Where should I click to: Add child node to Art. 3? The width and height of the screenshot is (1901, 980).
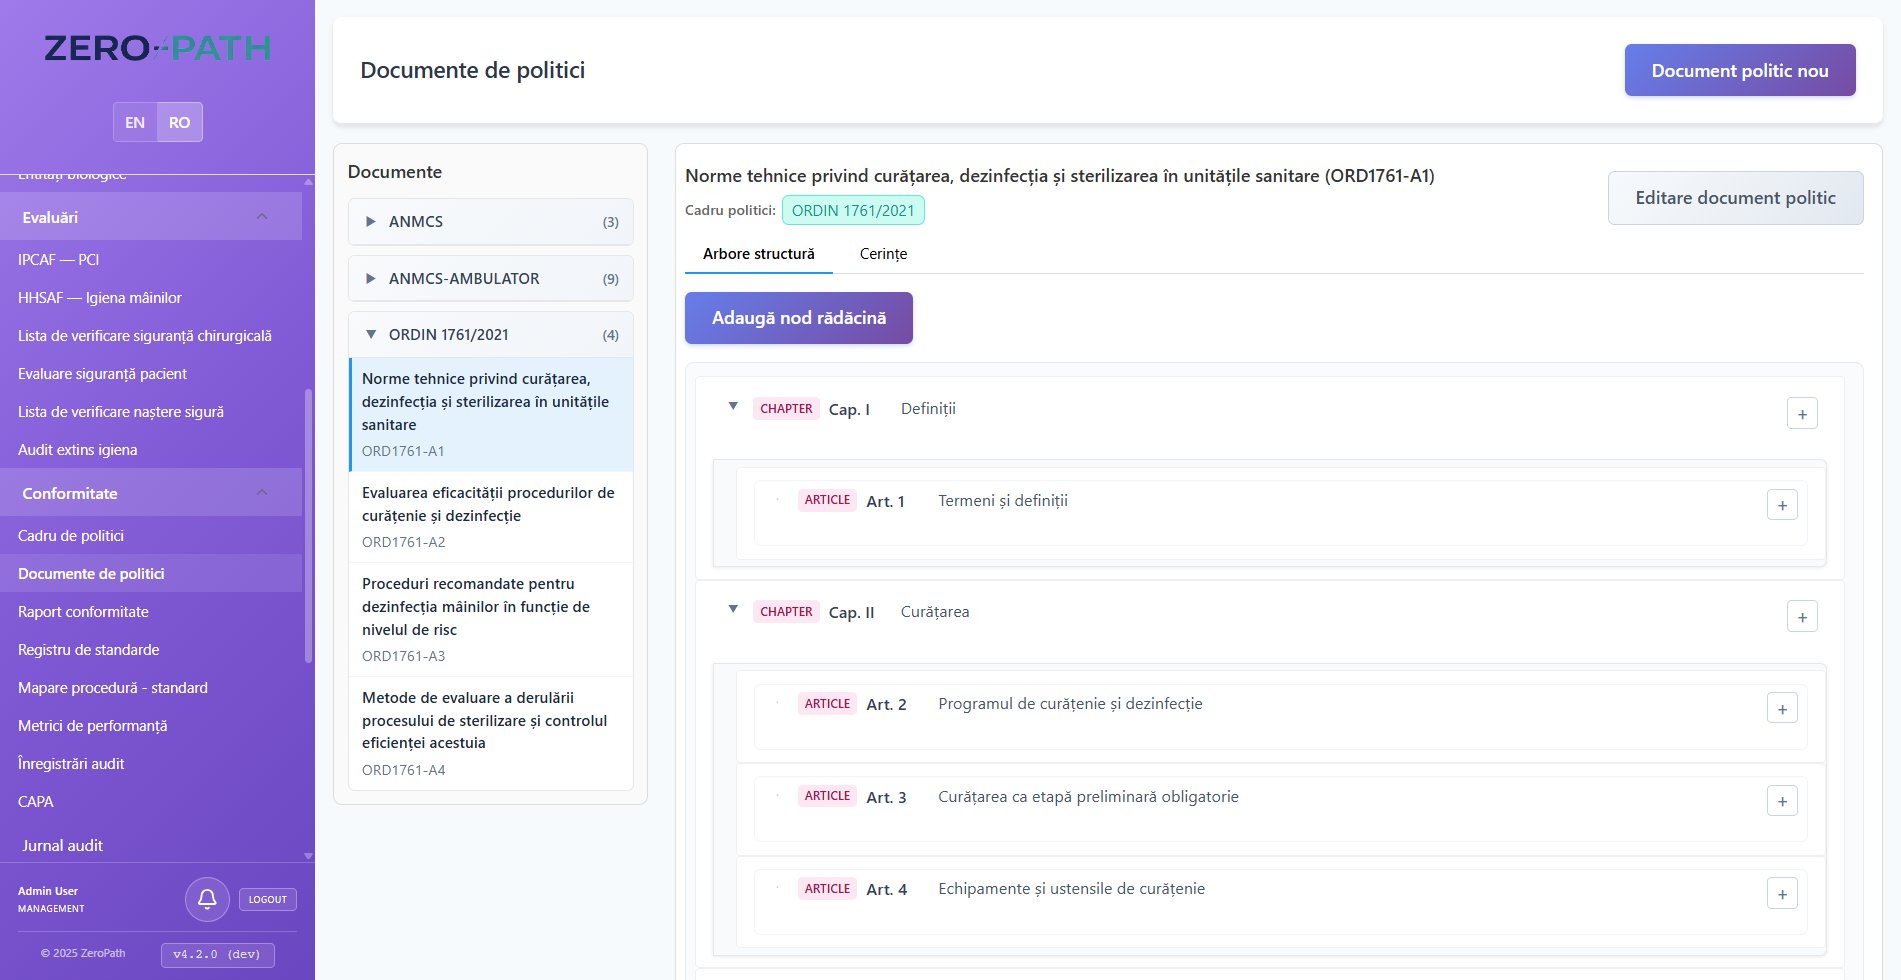point(1781,801)
